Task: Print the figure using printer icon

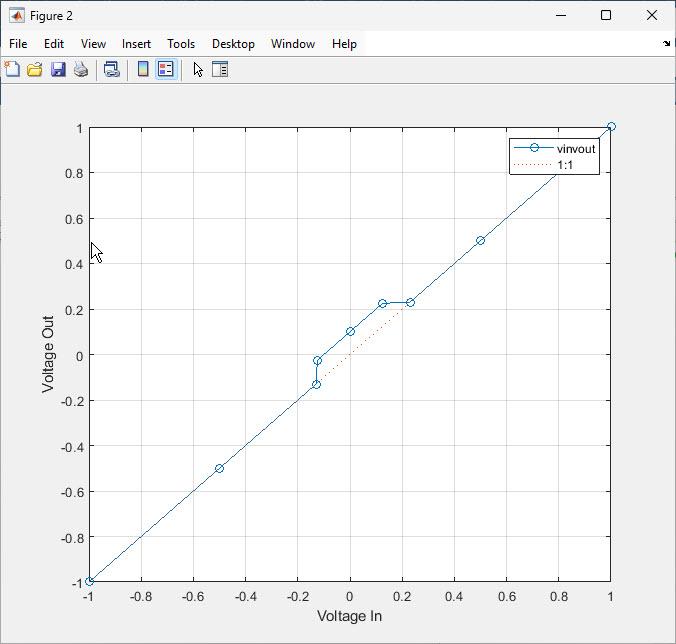Action: pos(80,69)
